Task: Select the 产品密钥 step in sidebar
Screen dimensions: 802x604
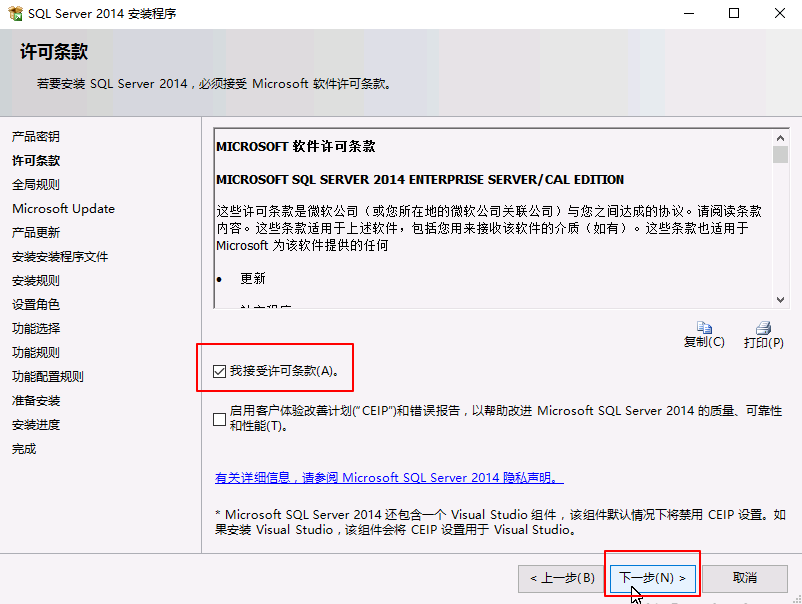Action: pos(35,136)
